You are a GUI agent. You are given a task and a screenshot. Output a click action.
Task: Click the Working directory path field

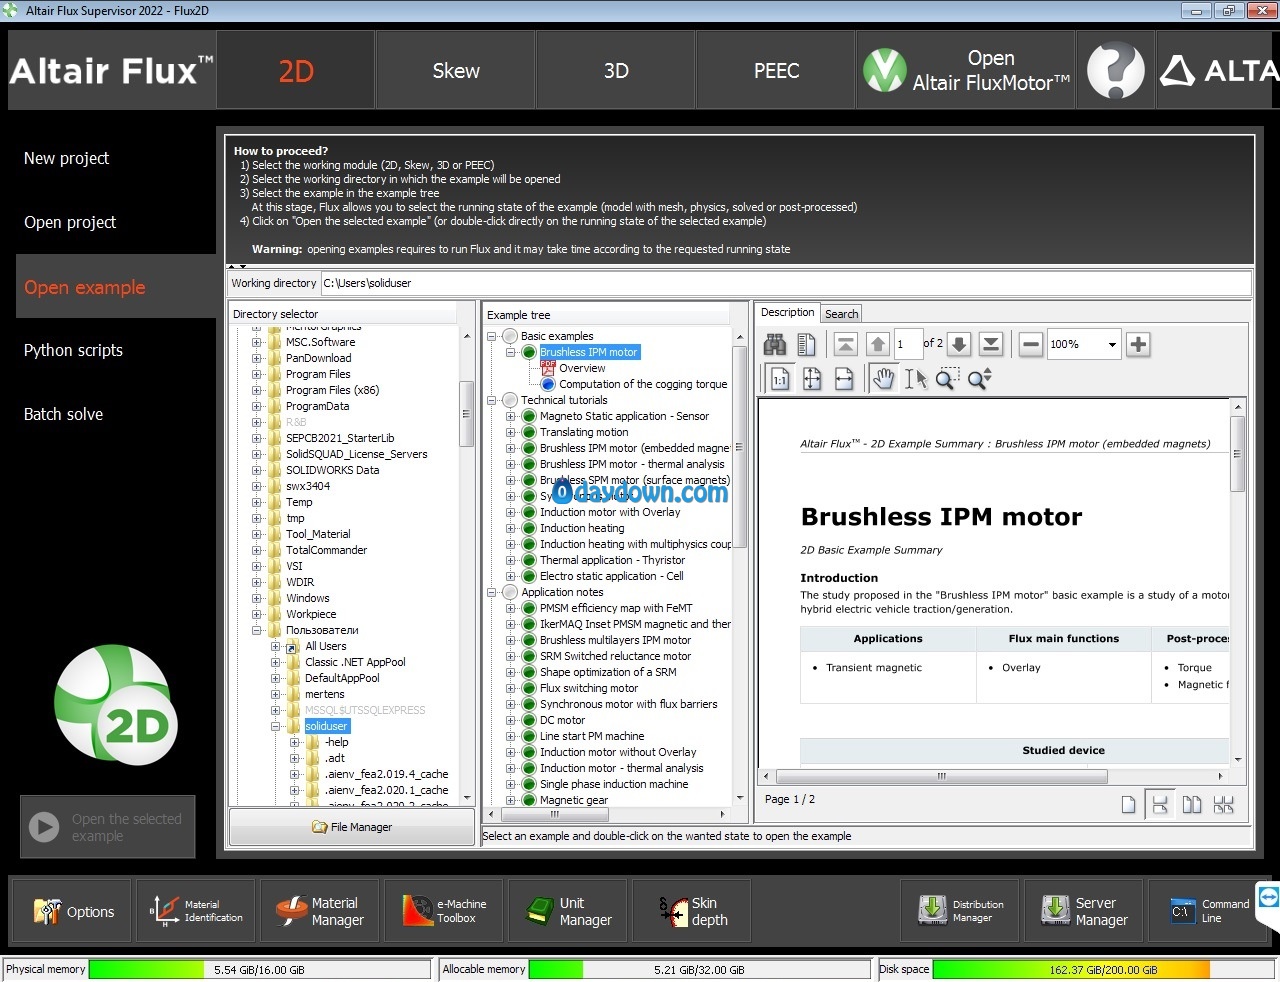(x=785, y=283)
